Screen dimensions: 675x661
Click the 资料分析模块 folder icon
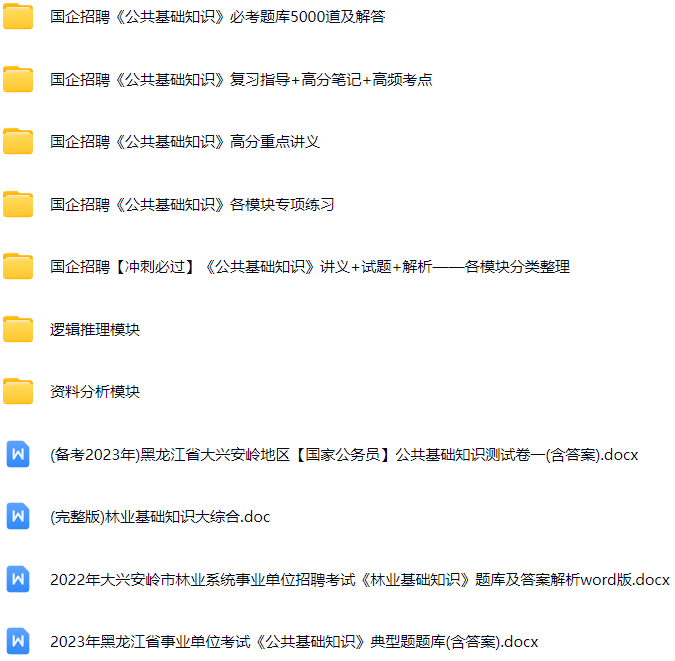[18, 392]
